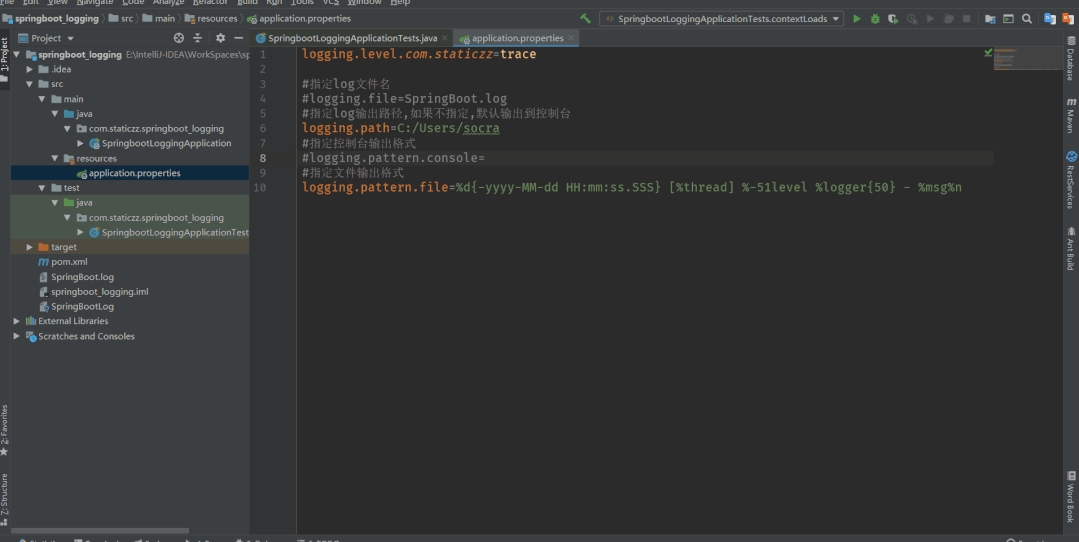The image size is (1079, 542).
Task: Expand the SpringbootLoggingApplication class node
Action: (x=81, y=143)
